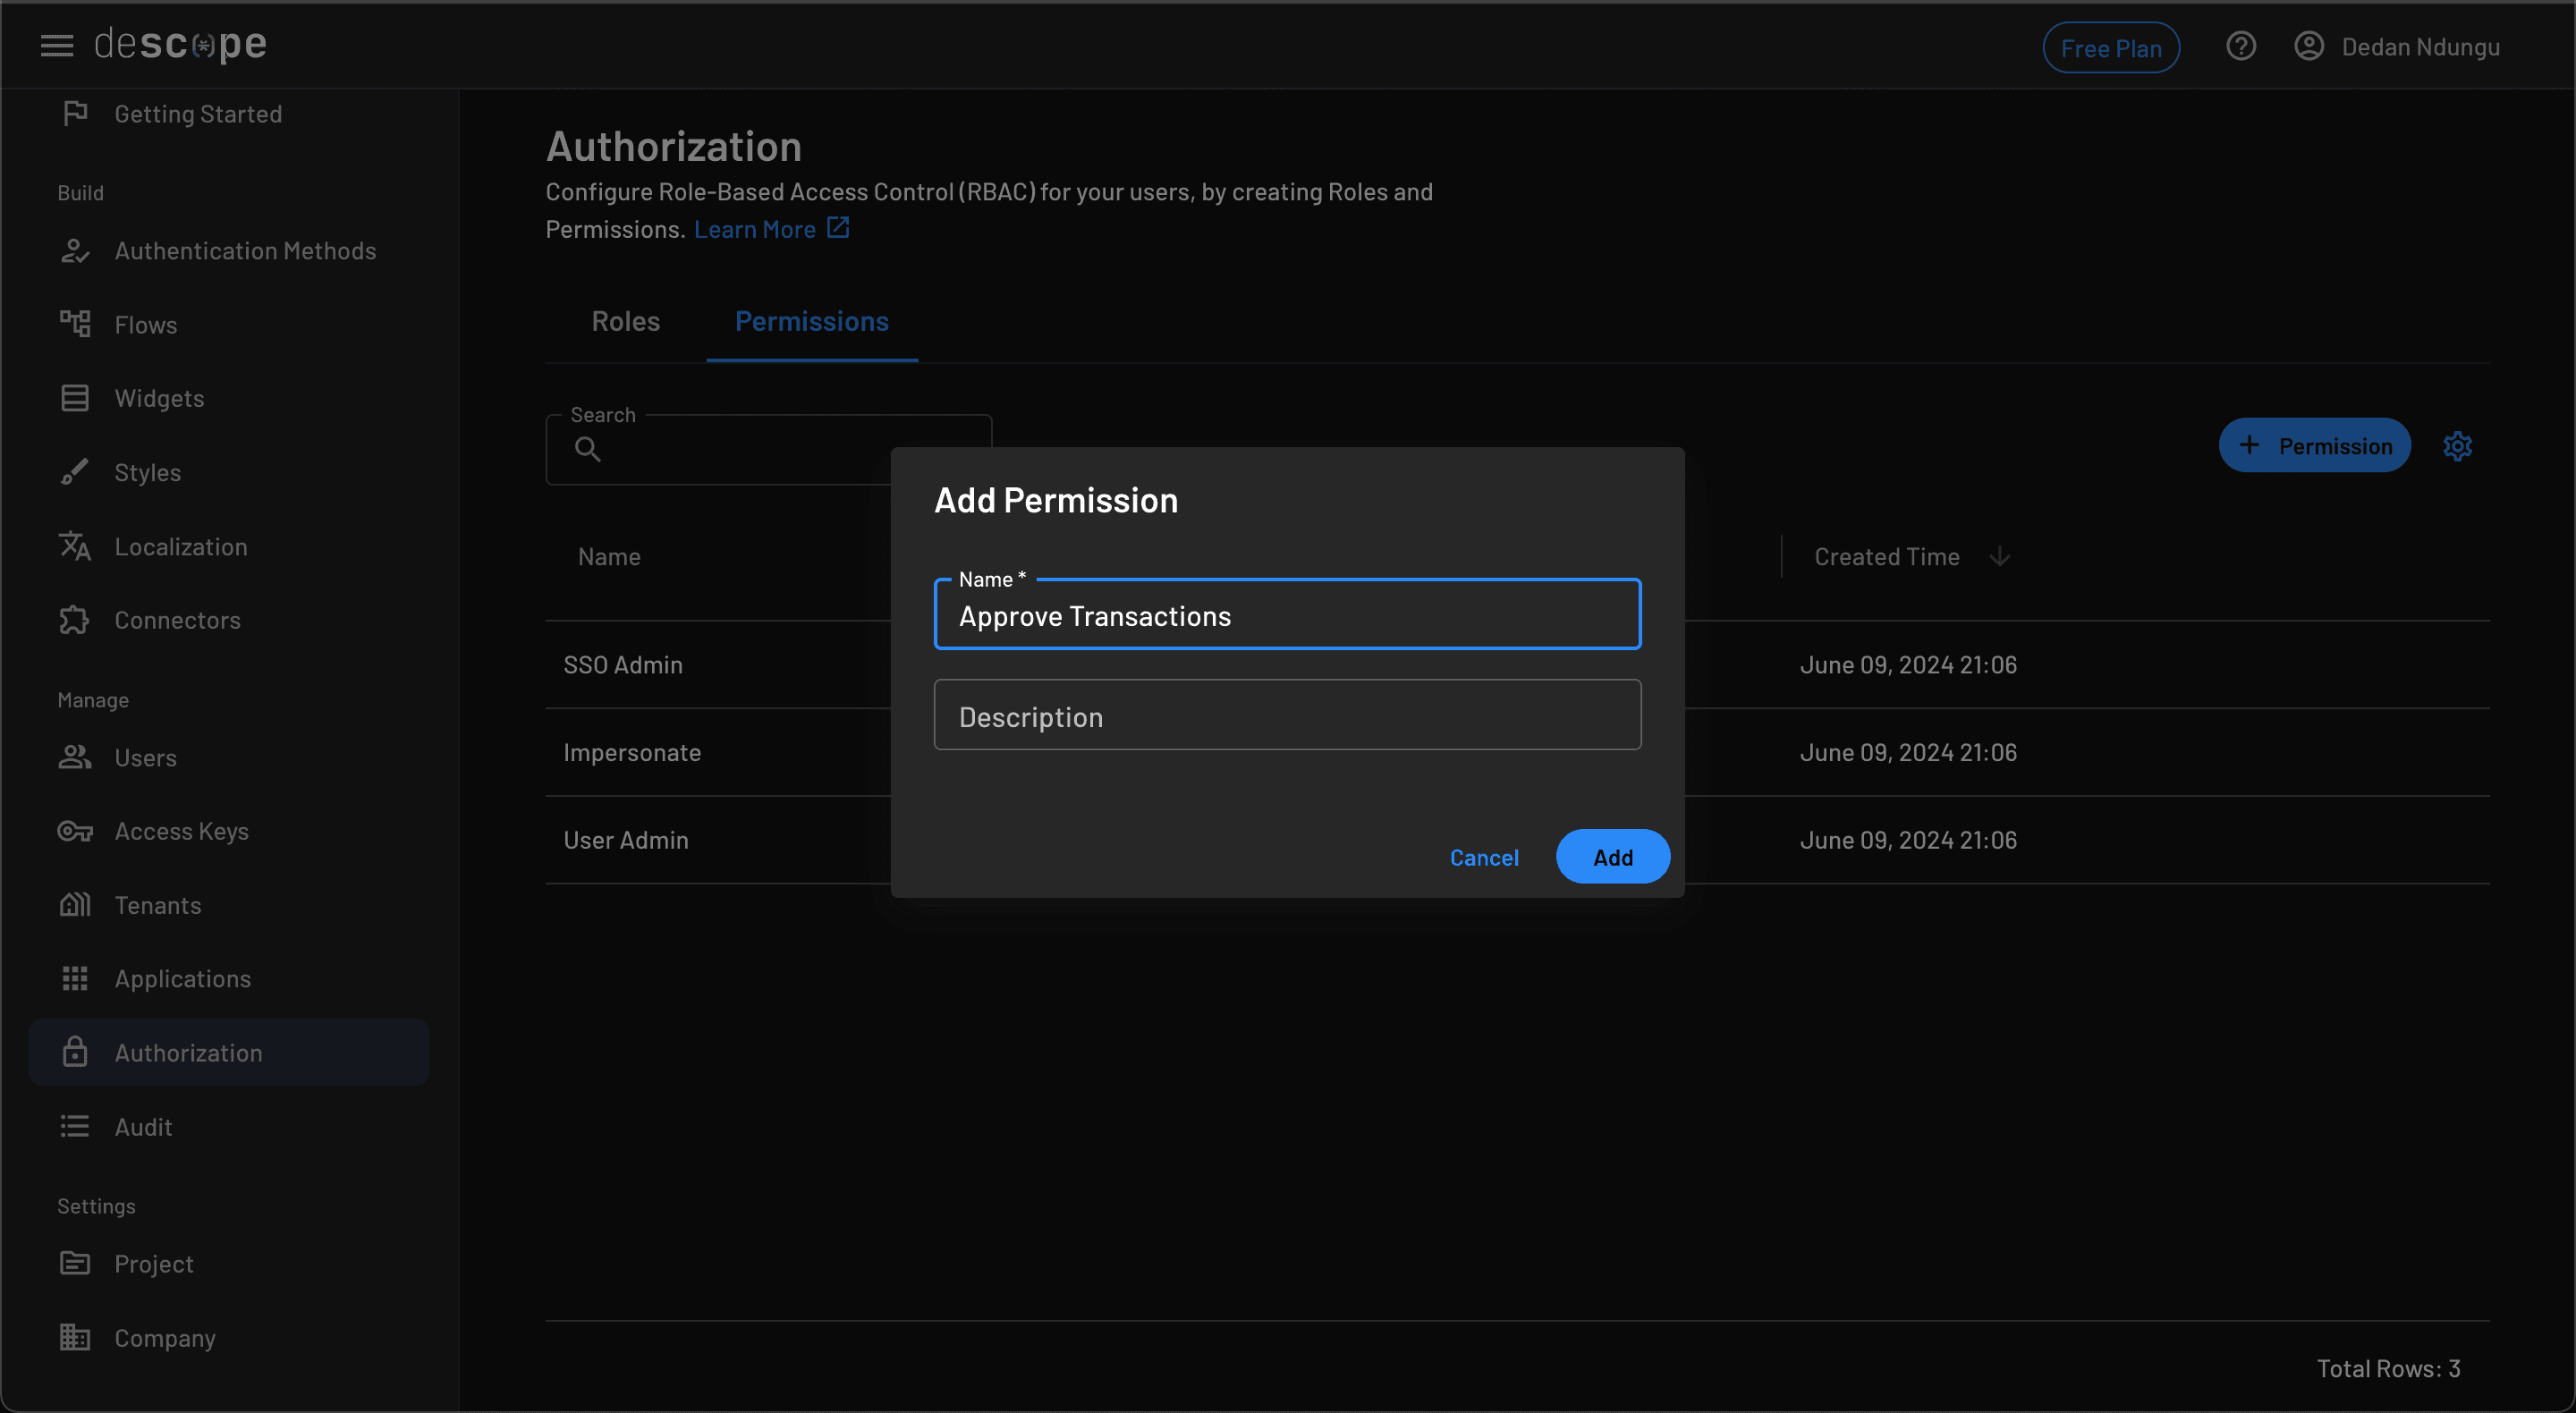Click the Styles paintbrush icon

(75, 472)
